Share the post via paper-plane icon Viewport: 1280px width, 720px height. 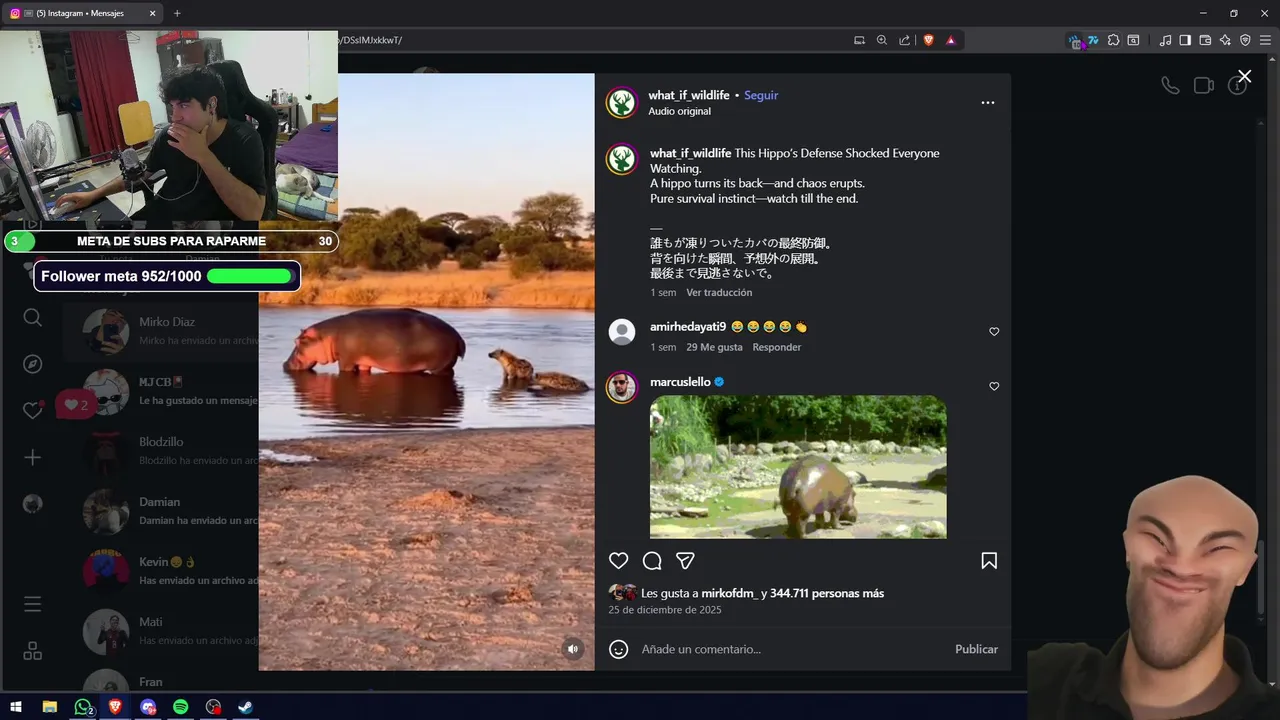(685, 561)
